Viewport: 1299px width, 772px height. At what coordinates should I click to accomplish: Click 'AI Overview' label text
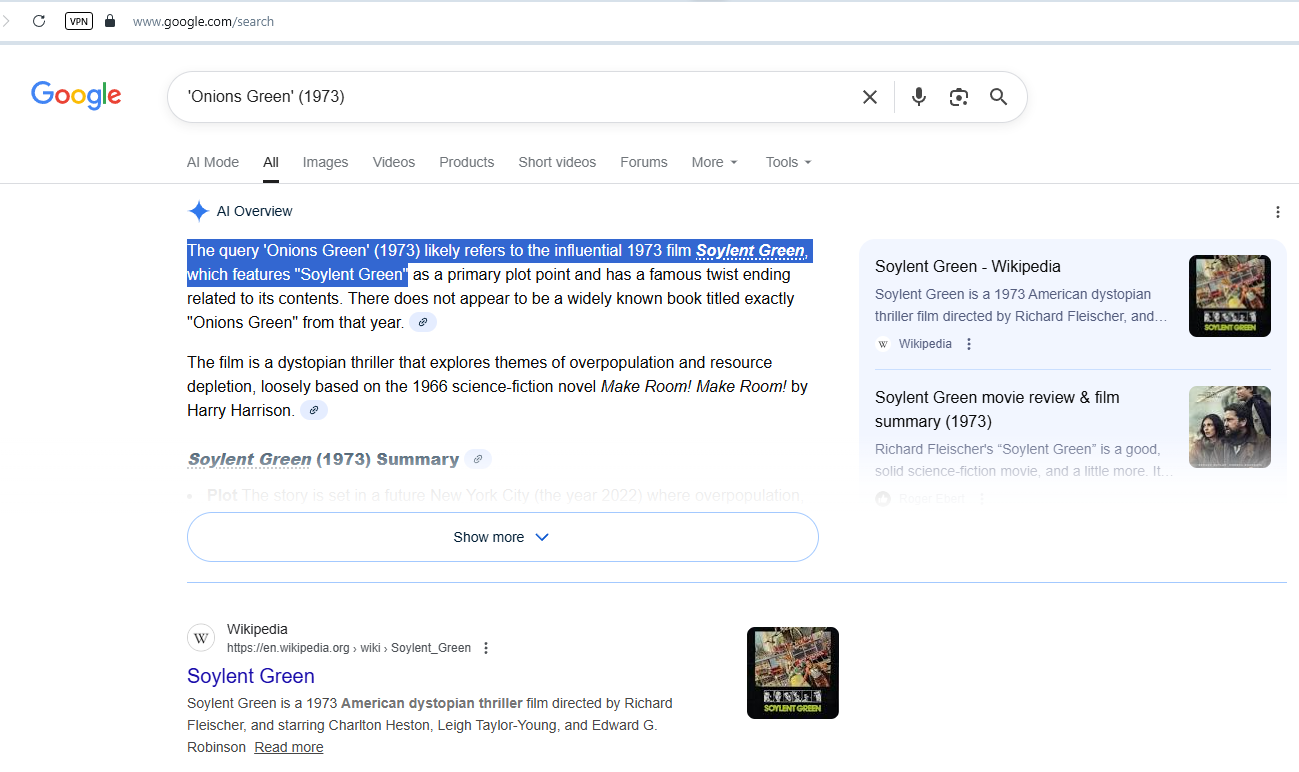(255, 211)
